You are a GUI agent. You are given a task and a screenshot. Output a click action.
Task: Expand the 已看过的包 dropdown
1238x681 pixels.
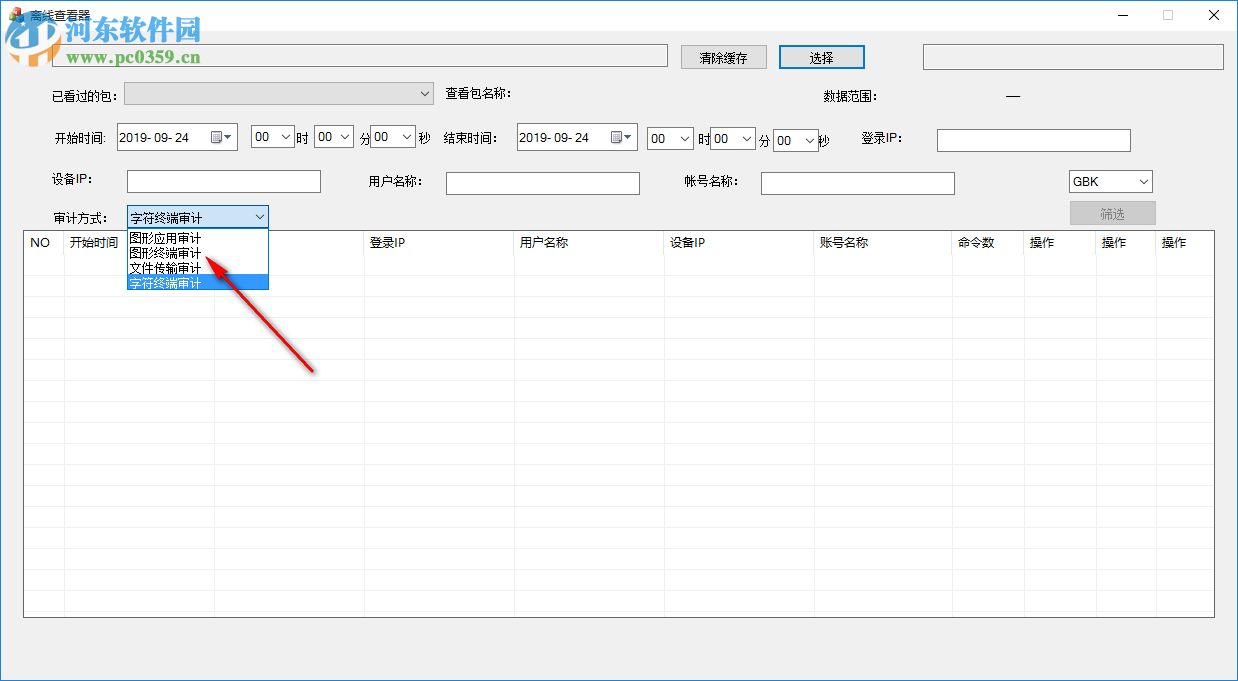coord(279,94)
